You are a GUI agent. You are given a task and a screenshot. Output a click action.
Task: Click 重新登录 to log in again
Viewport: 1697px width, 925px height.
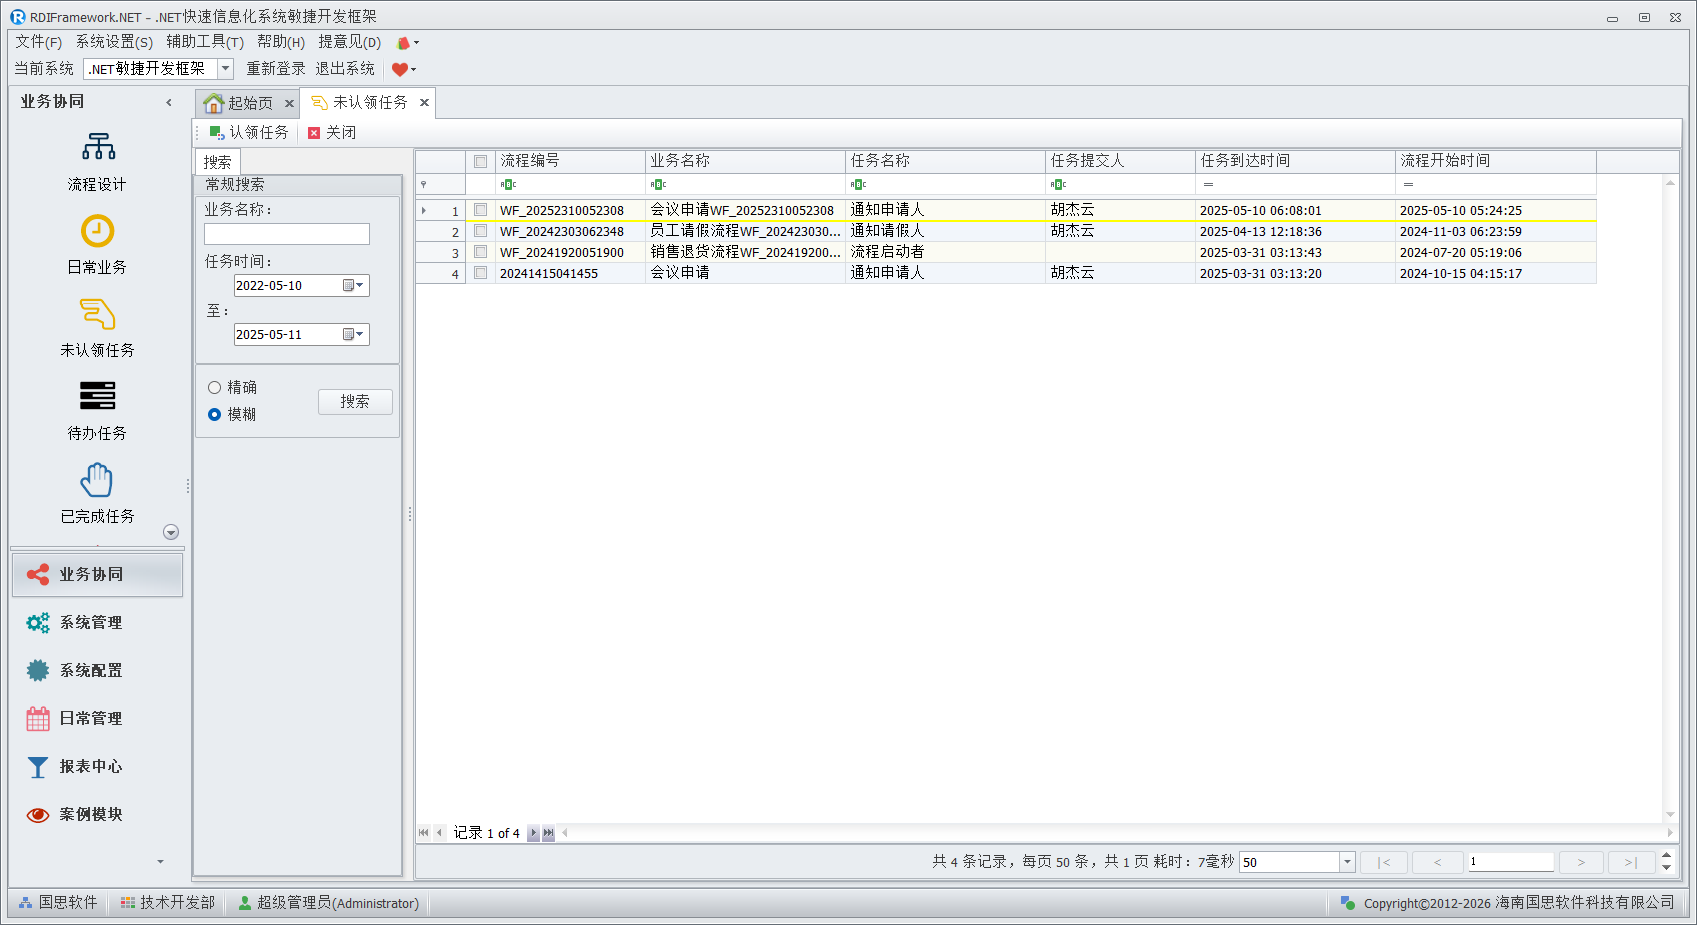(x=276, y=69)
